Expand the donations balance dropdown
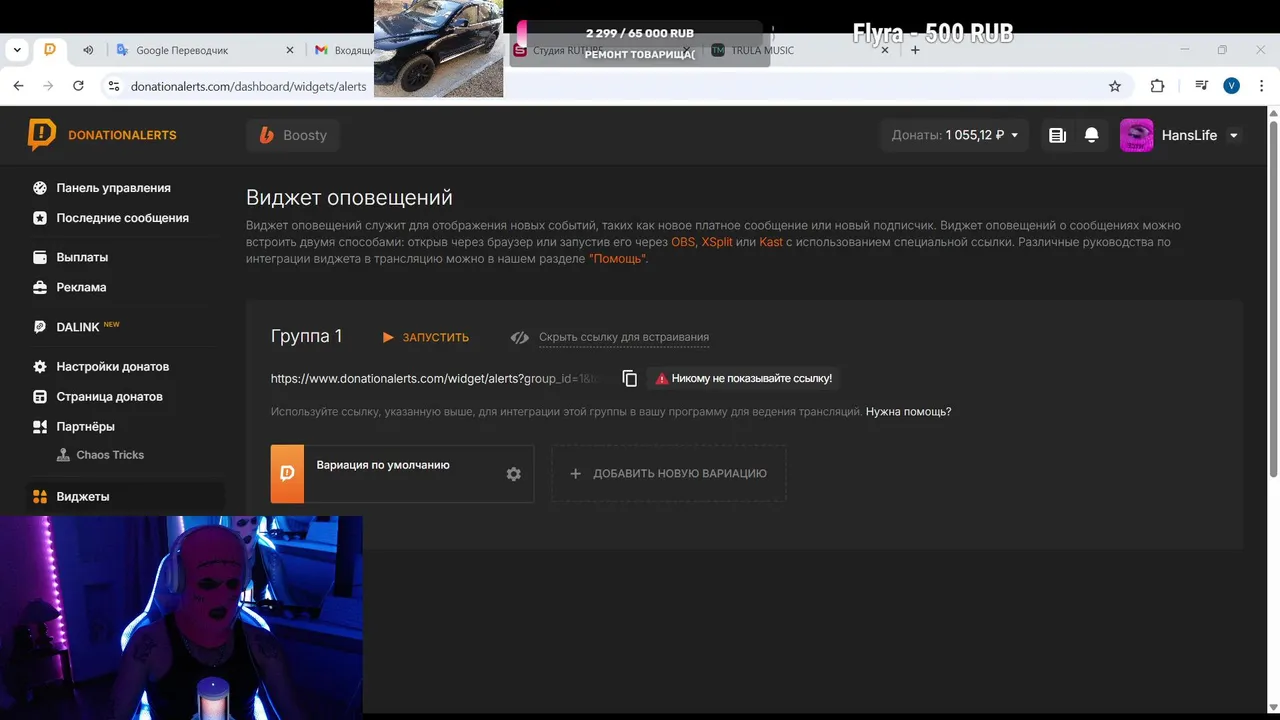This screenshot has width=1280, height=720. click(x=955, y=135)
